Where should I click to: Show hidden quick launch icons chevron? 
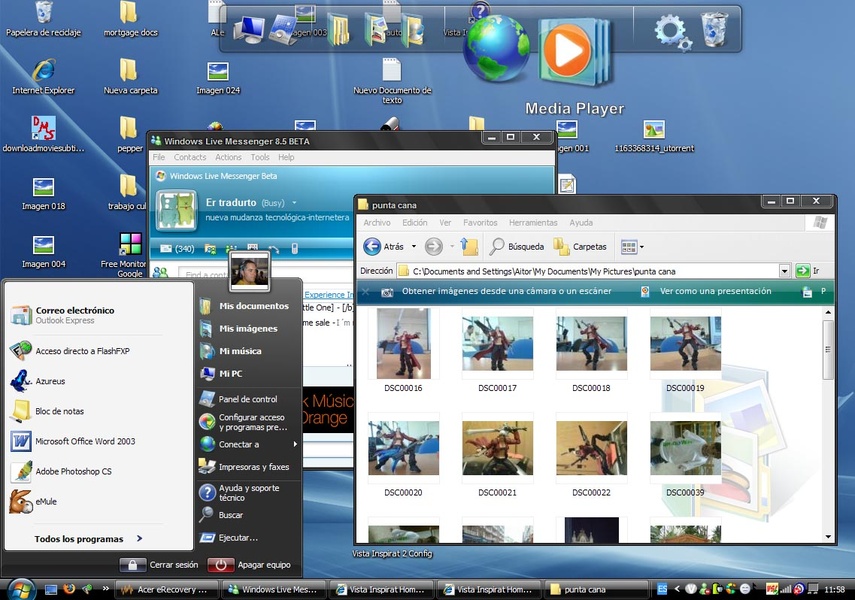(x=105, y=589)
